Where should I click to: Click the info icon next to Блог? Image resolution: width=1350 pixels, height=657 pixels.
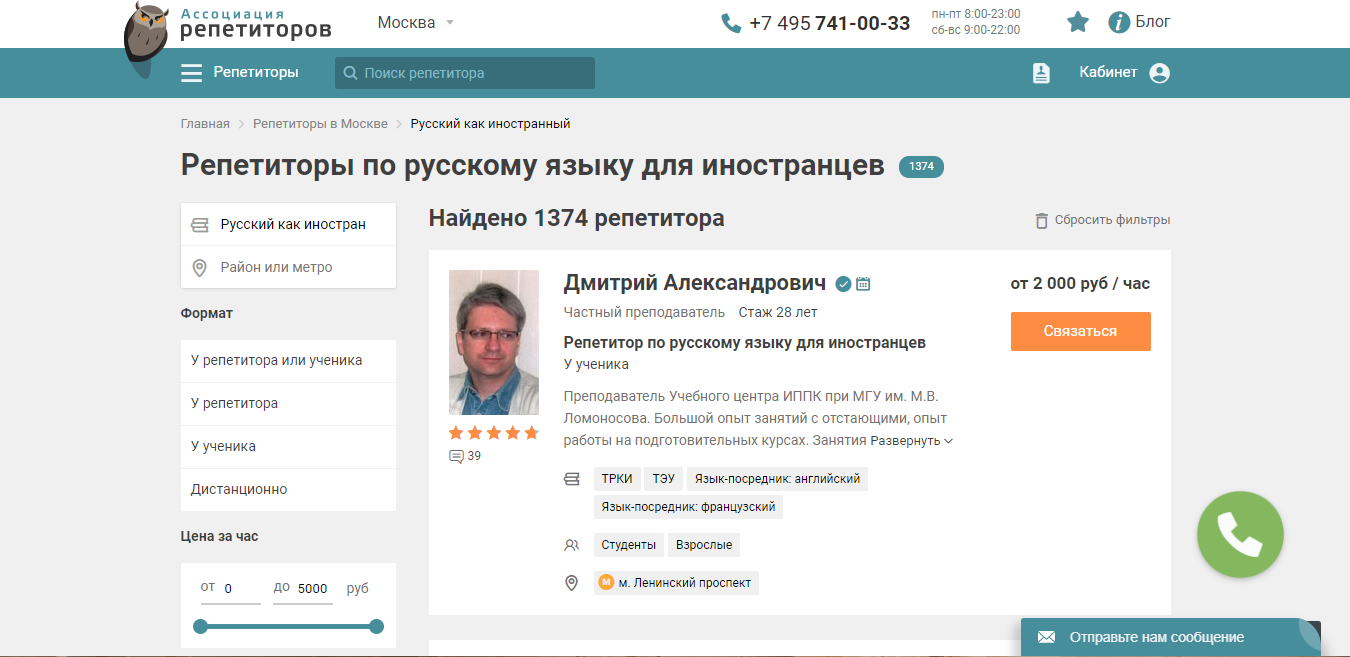pyautogui.click(x=1118, y=21)
